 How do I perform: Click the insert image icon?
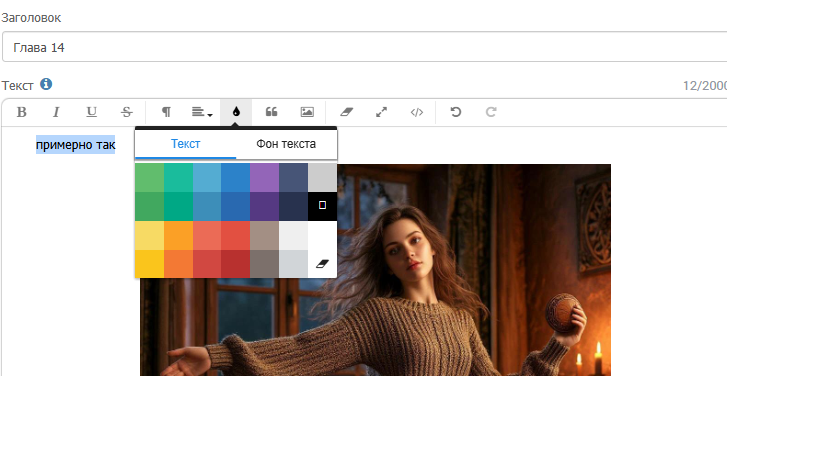click(x=307, y=112)
